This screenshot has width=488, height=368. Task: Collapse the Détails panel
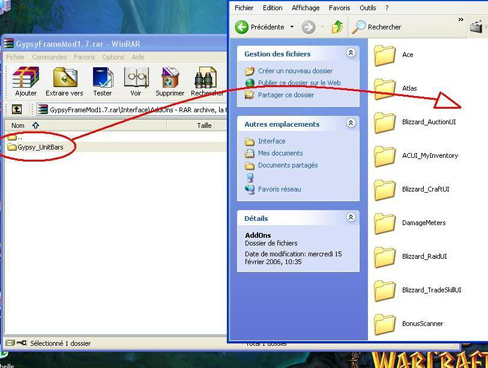351,217
